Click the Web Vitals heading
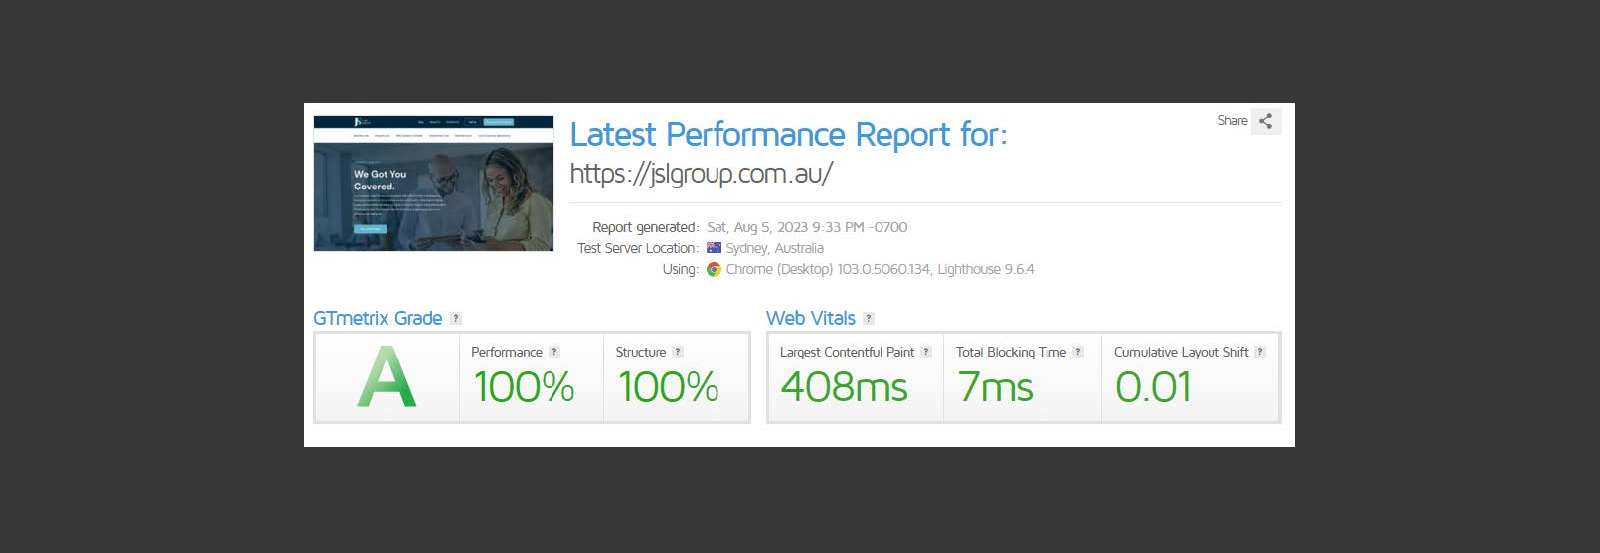This screenshot has height=553, width=1600. coord(811,318)
